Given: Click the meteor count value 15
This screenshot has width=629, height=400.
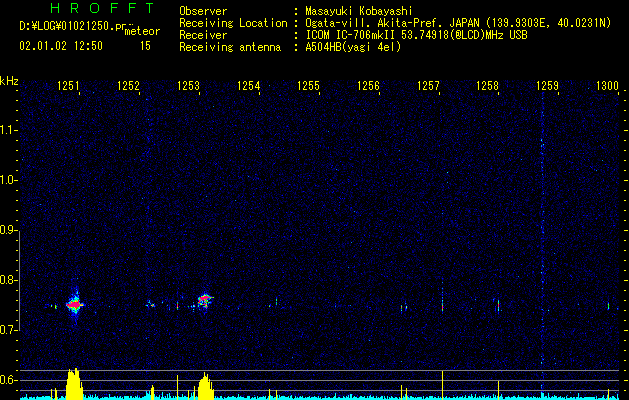Looking at the screenshot, I should click(145, 46).
